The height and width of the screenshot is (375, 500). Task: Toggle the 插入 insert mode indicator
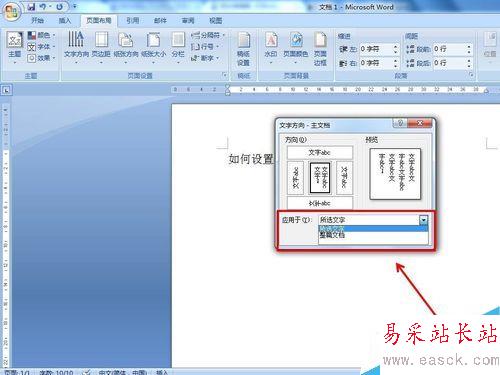(162, 372)
